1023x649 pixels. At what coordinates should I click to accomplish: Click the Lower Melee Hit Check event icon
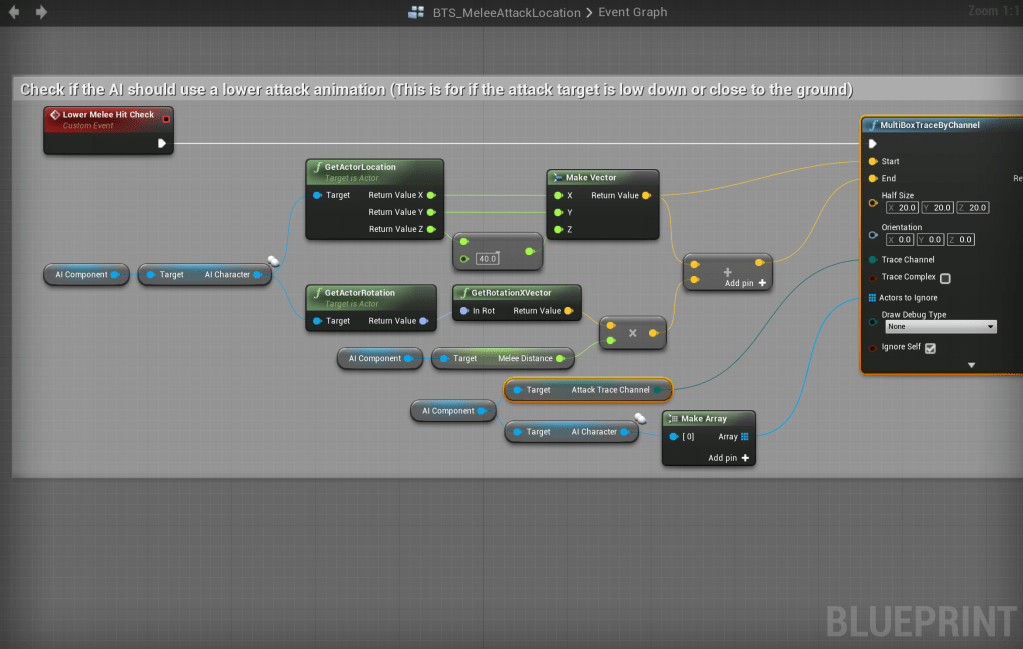click(x=55, y=114)
